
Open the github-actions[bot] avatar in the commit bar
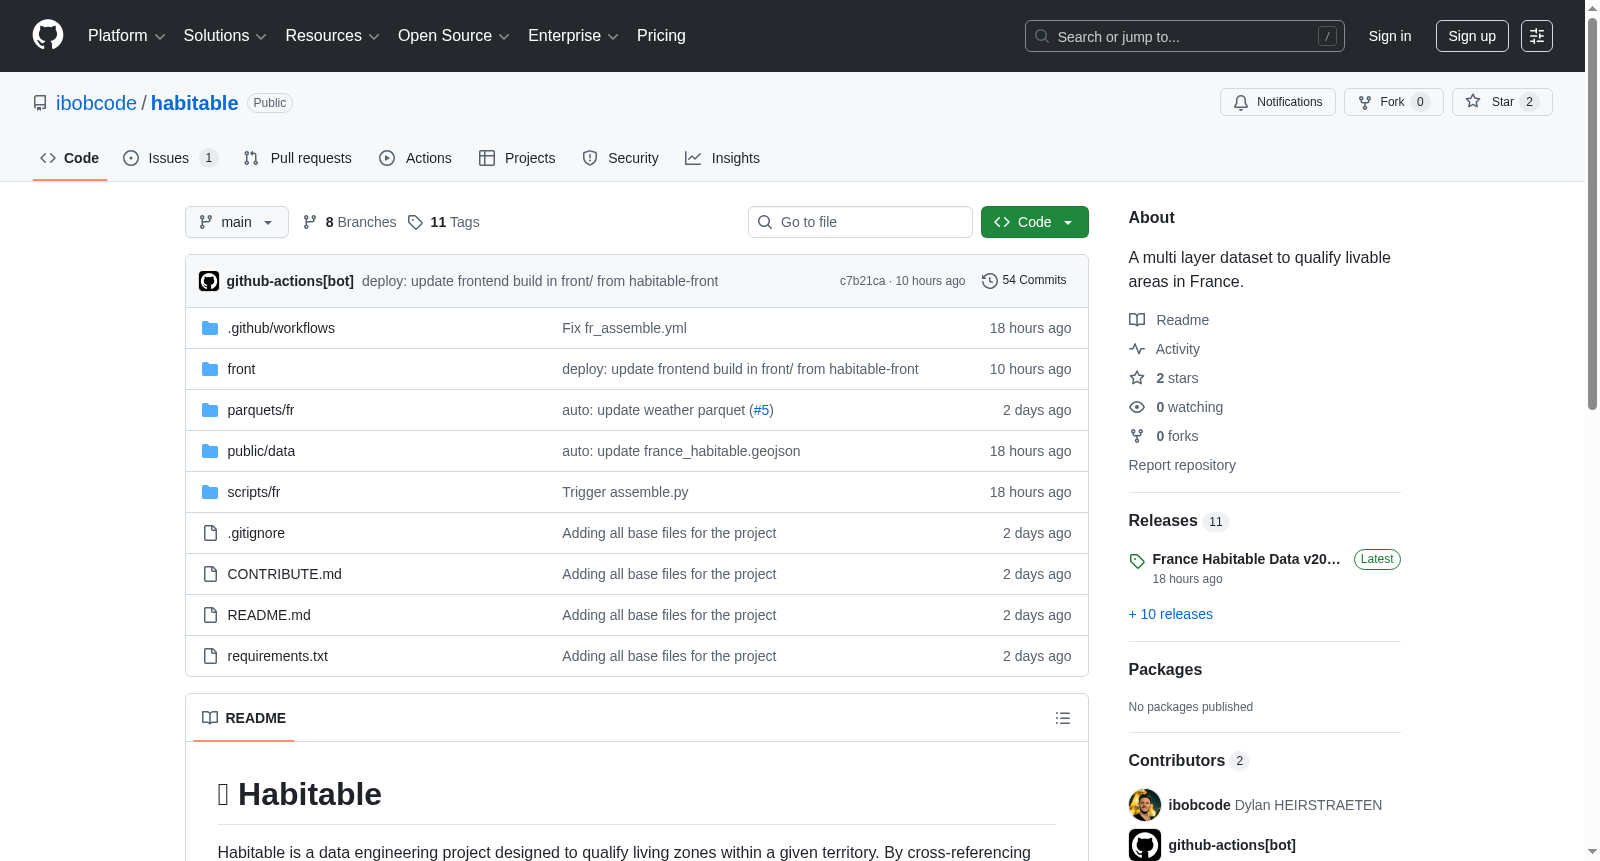click(209, 281)
